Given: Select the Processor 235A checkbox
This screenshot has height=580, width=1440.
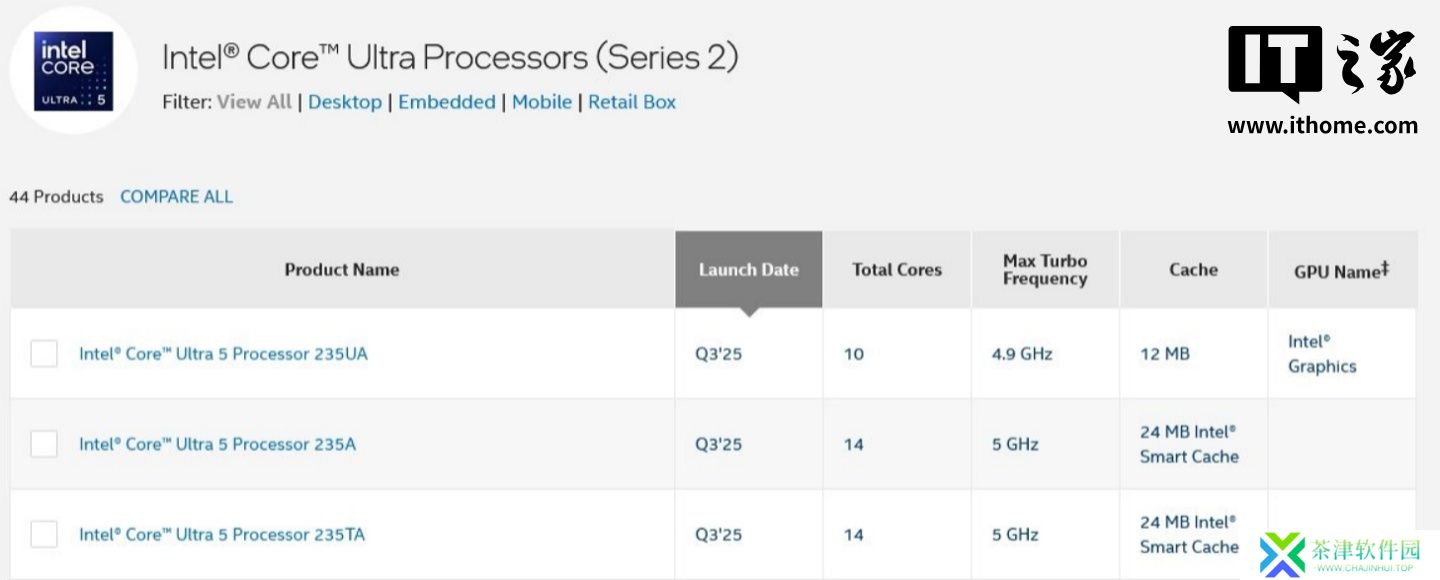Looking at the screenshot, I should [44, 444].
